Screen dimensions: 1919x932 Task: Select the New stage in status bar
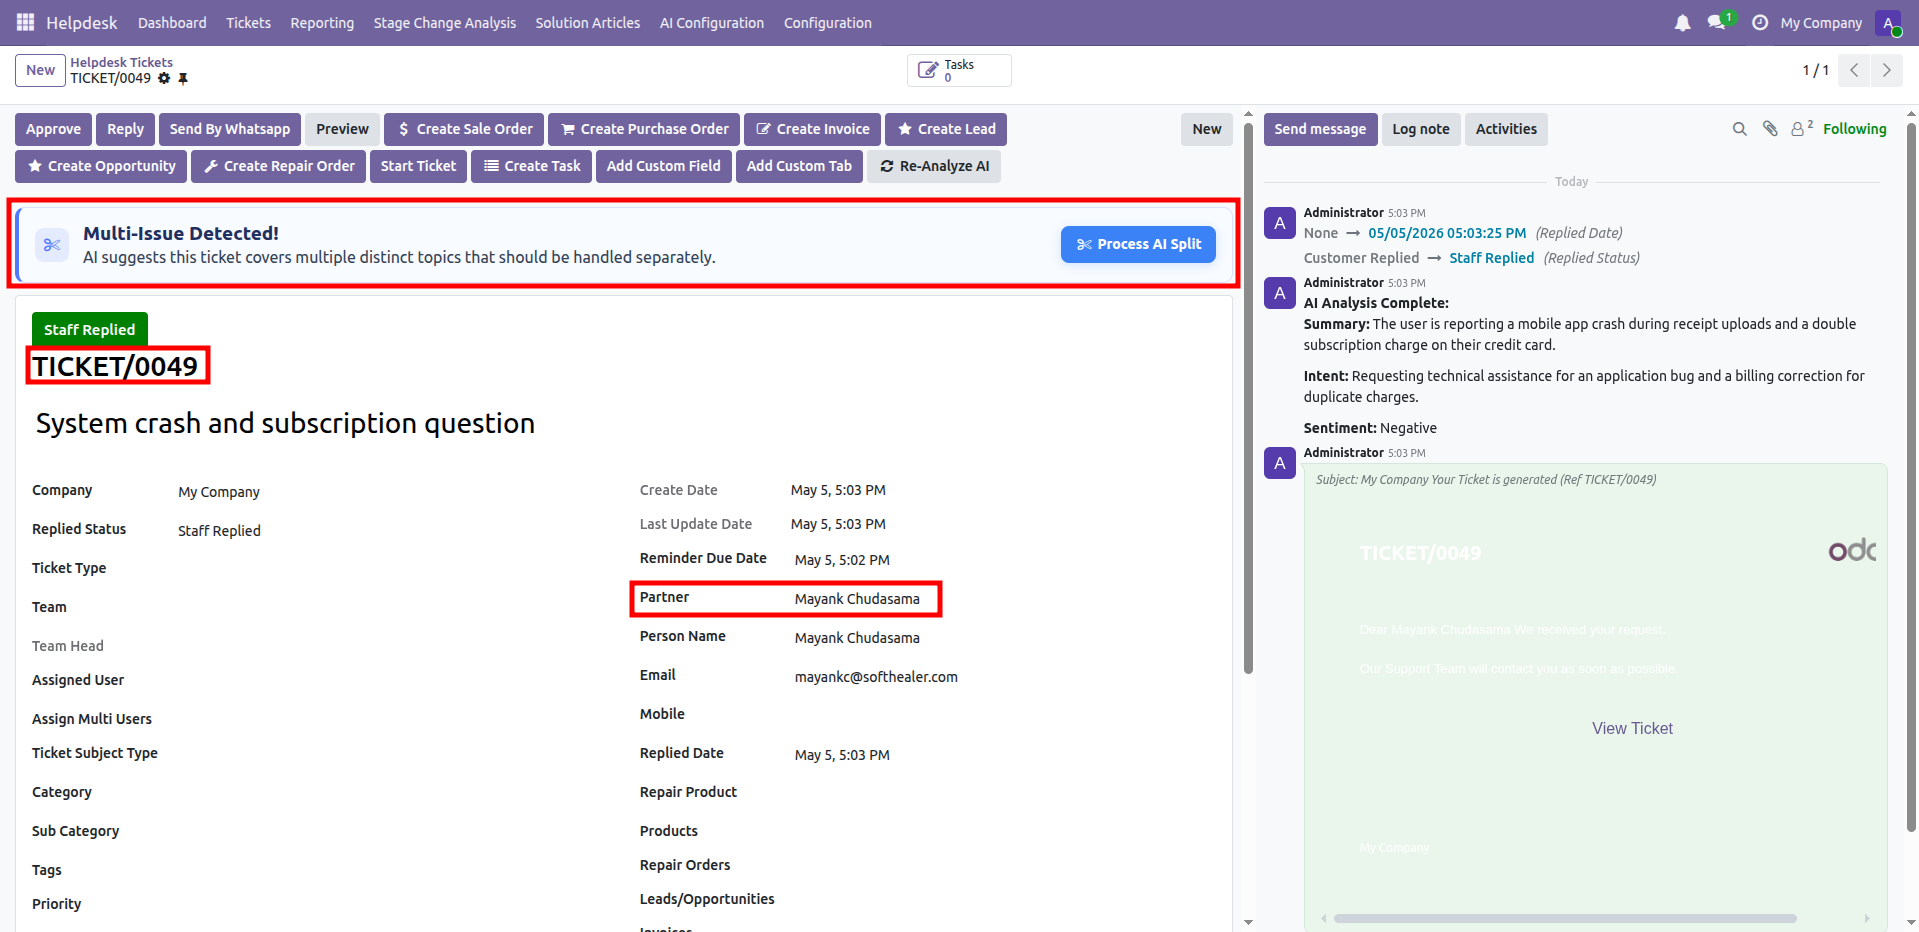(1207, 129)
